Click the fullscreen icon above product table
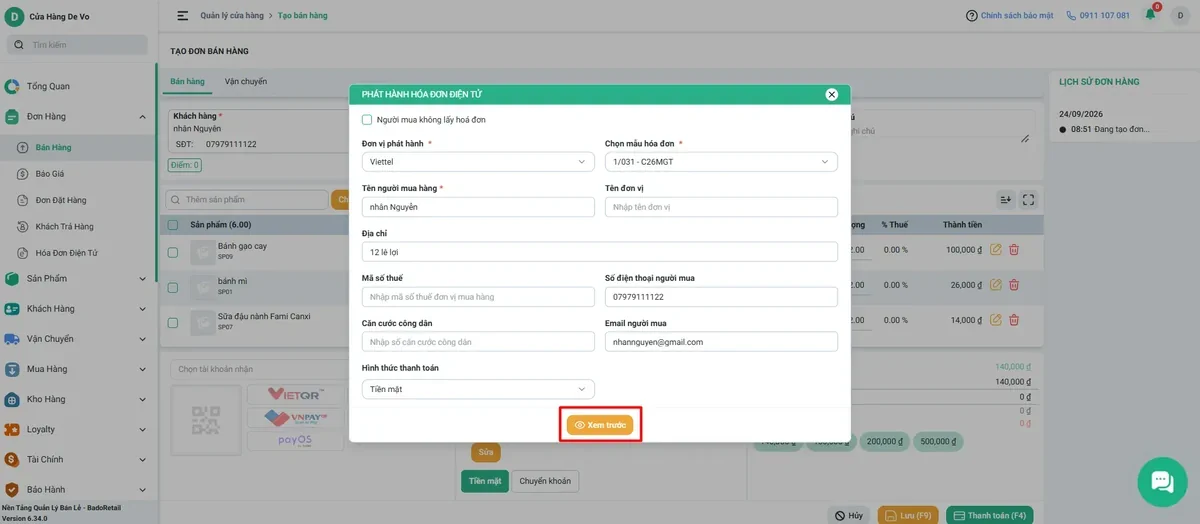1200x524 pixels. pos(1028,200)
